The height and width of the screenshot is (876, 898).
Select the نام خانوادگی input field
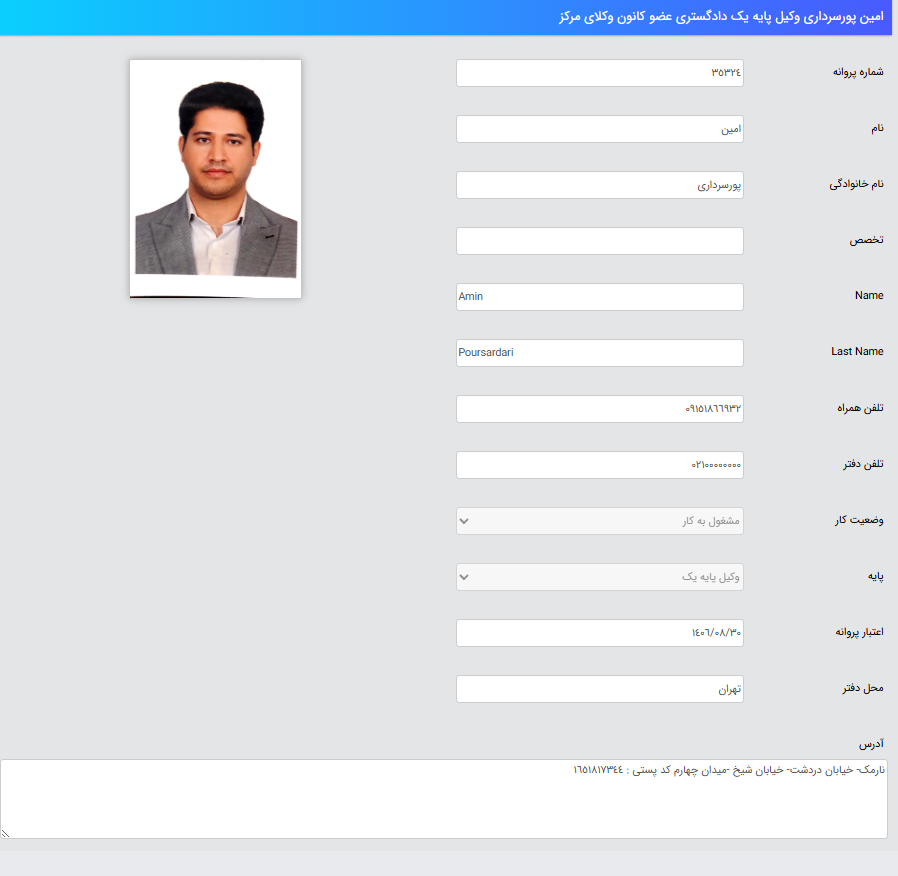pyautogui.click(x=599, y=185)
